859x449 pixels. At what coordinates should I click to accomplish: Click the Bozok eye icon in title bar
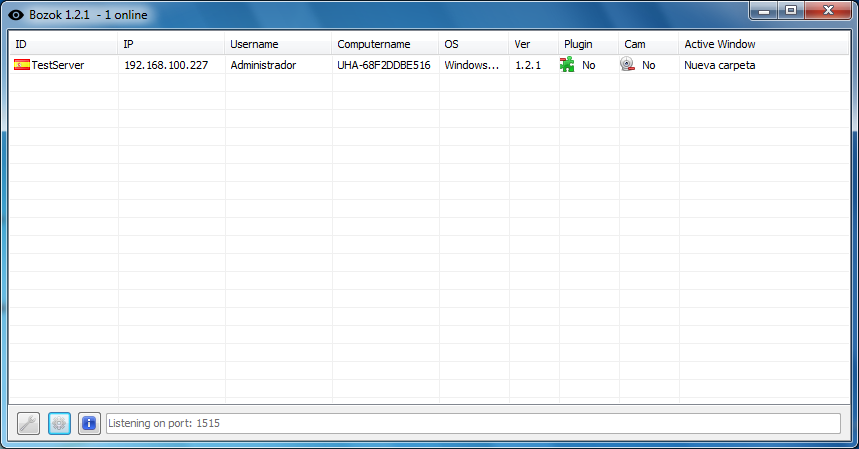[16, 14]
